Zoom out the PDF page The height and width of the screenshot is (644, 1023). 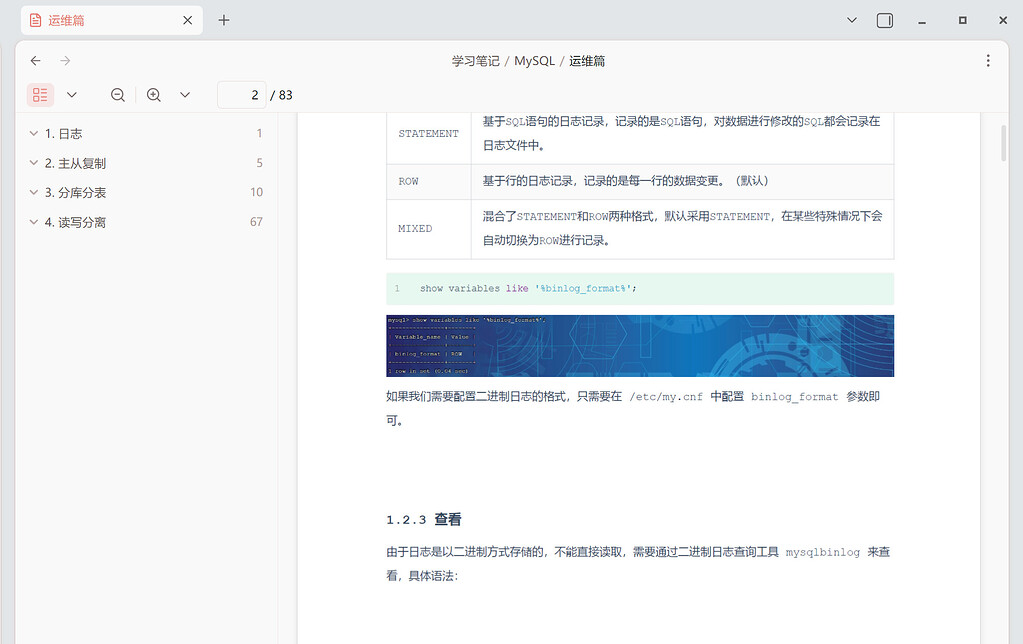[x=117, y=94]
